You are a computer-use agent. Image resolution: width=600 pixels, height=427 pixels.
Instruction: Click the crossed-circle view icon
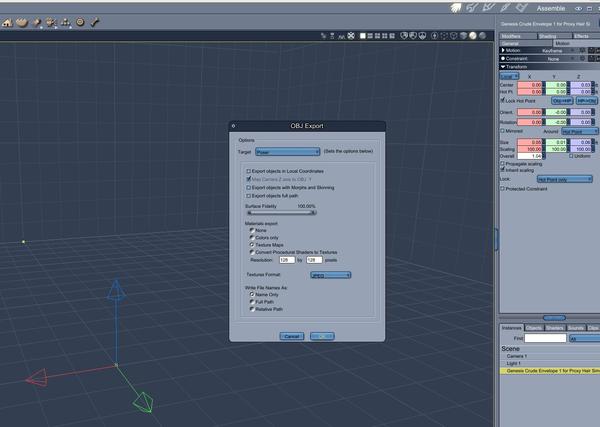click(351, 36)
